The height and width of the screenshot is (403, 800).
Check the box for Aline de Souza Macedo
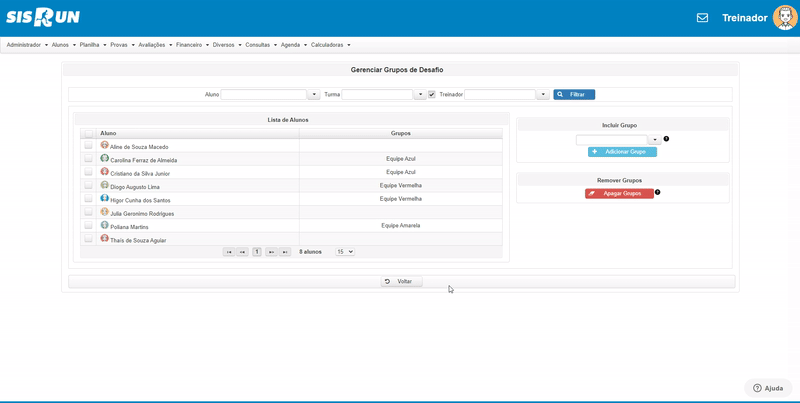point(88,146)
